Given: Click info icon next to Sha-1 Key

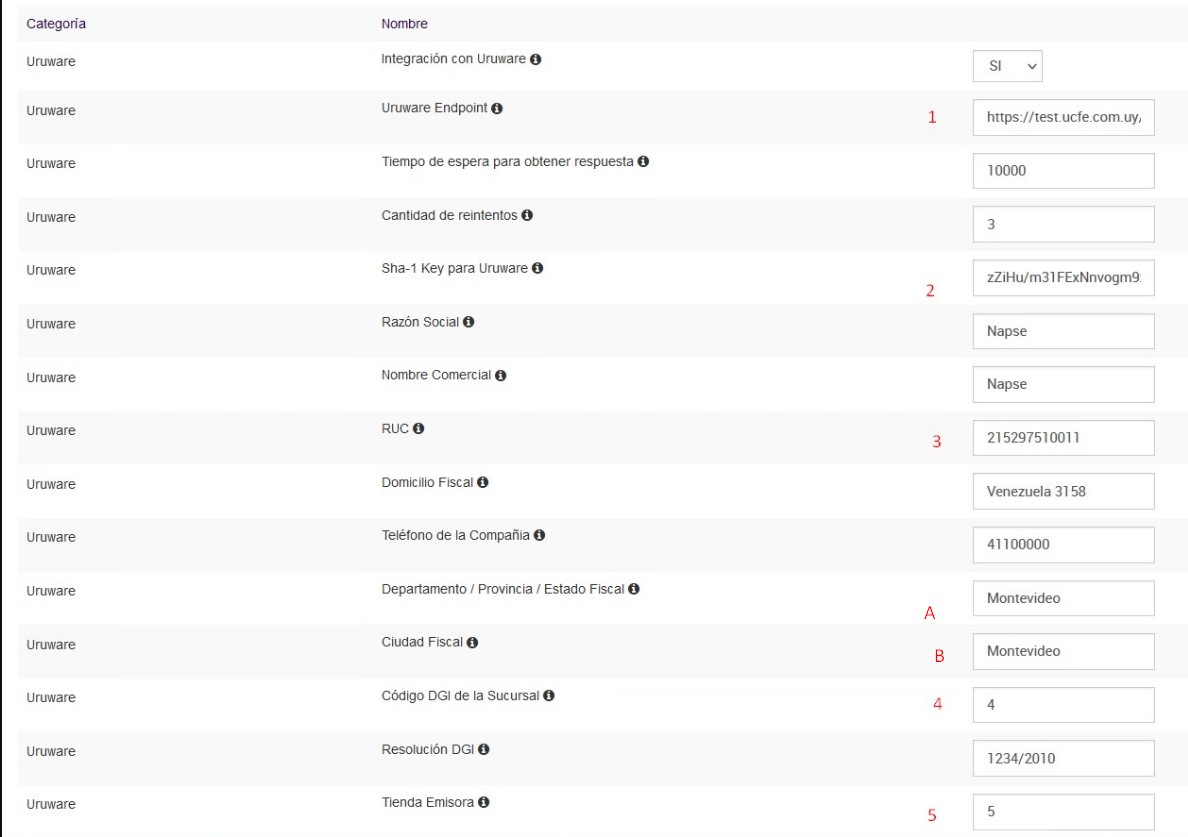Looking at the screenshot, I should 537,269.
